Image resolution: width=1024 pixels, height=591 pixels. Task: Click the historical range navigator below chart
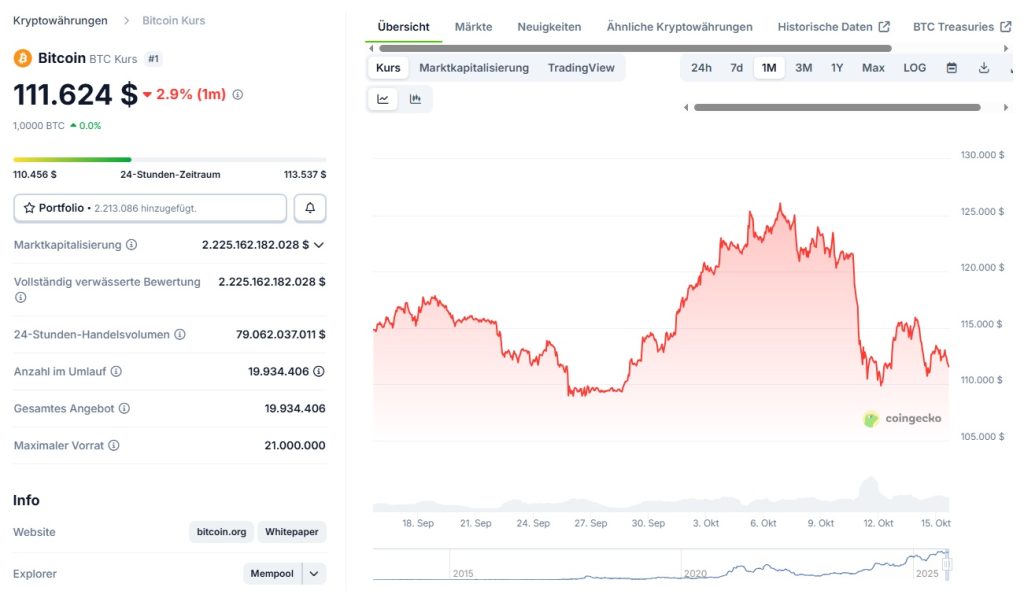[660, 565]
